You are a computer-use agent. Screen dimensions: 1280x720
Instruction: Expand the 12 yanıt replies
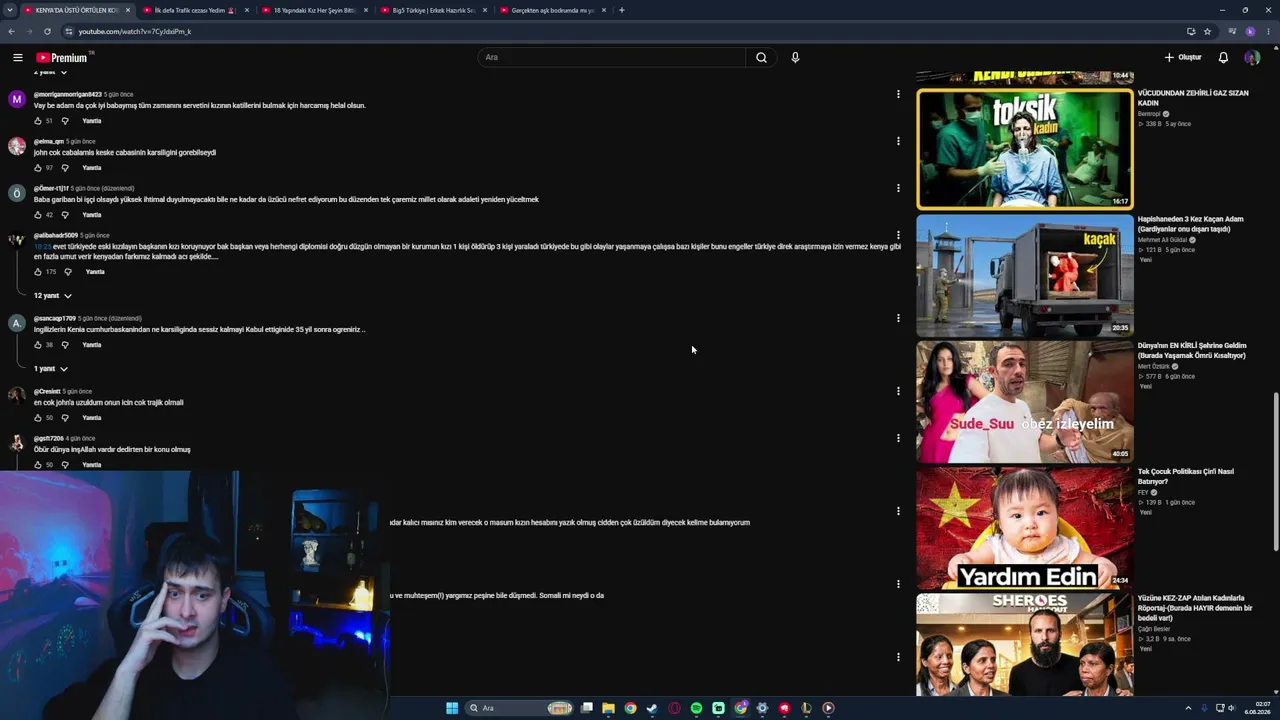pos(52,296)
